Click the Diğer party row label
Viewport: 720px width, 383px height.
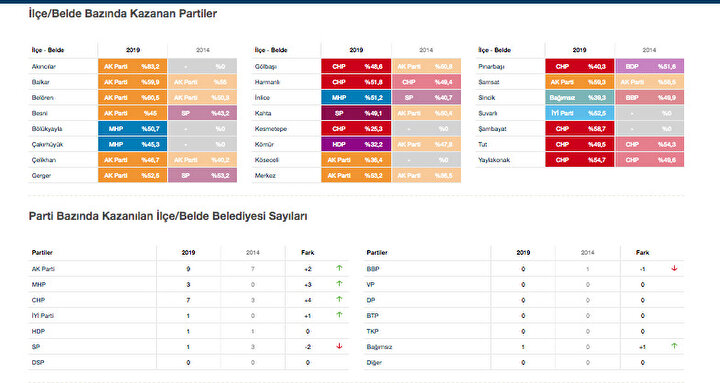coord(374,363)
